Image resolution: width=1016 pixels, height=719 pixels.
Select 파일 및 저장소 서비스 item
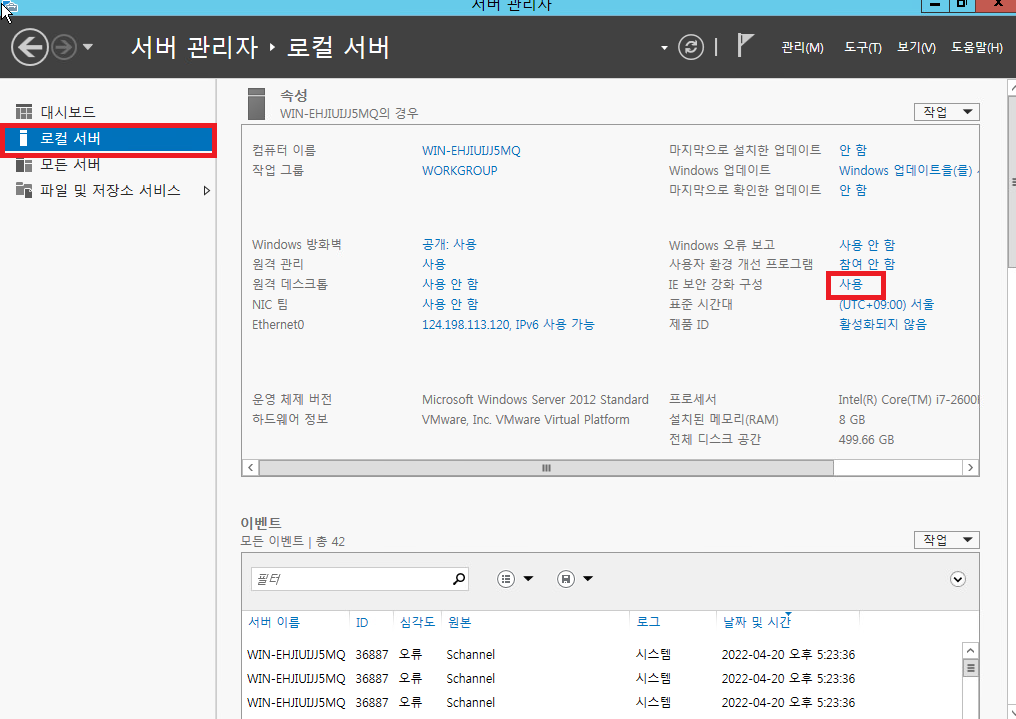108,190
